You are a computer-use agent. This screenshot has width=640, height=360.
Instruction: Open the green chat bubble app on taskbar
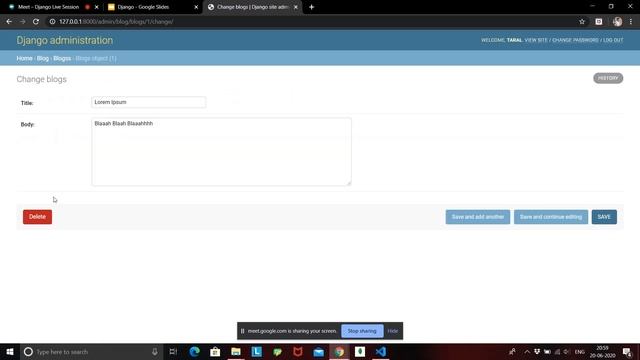point(277,352)
